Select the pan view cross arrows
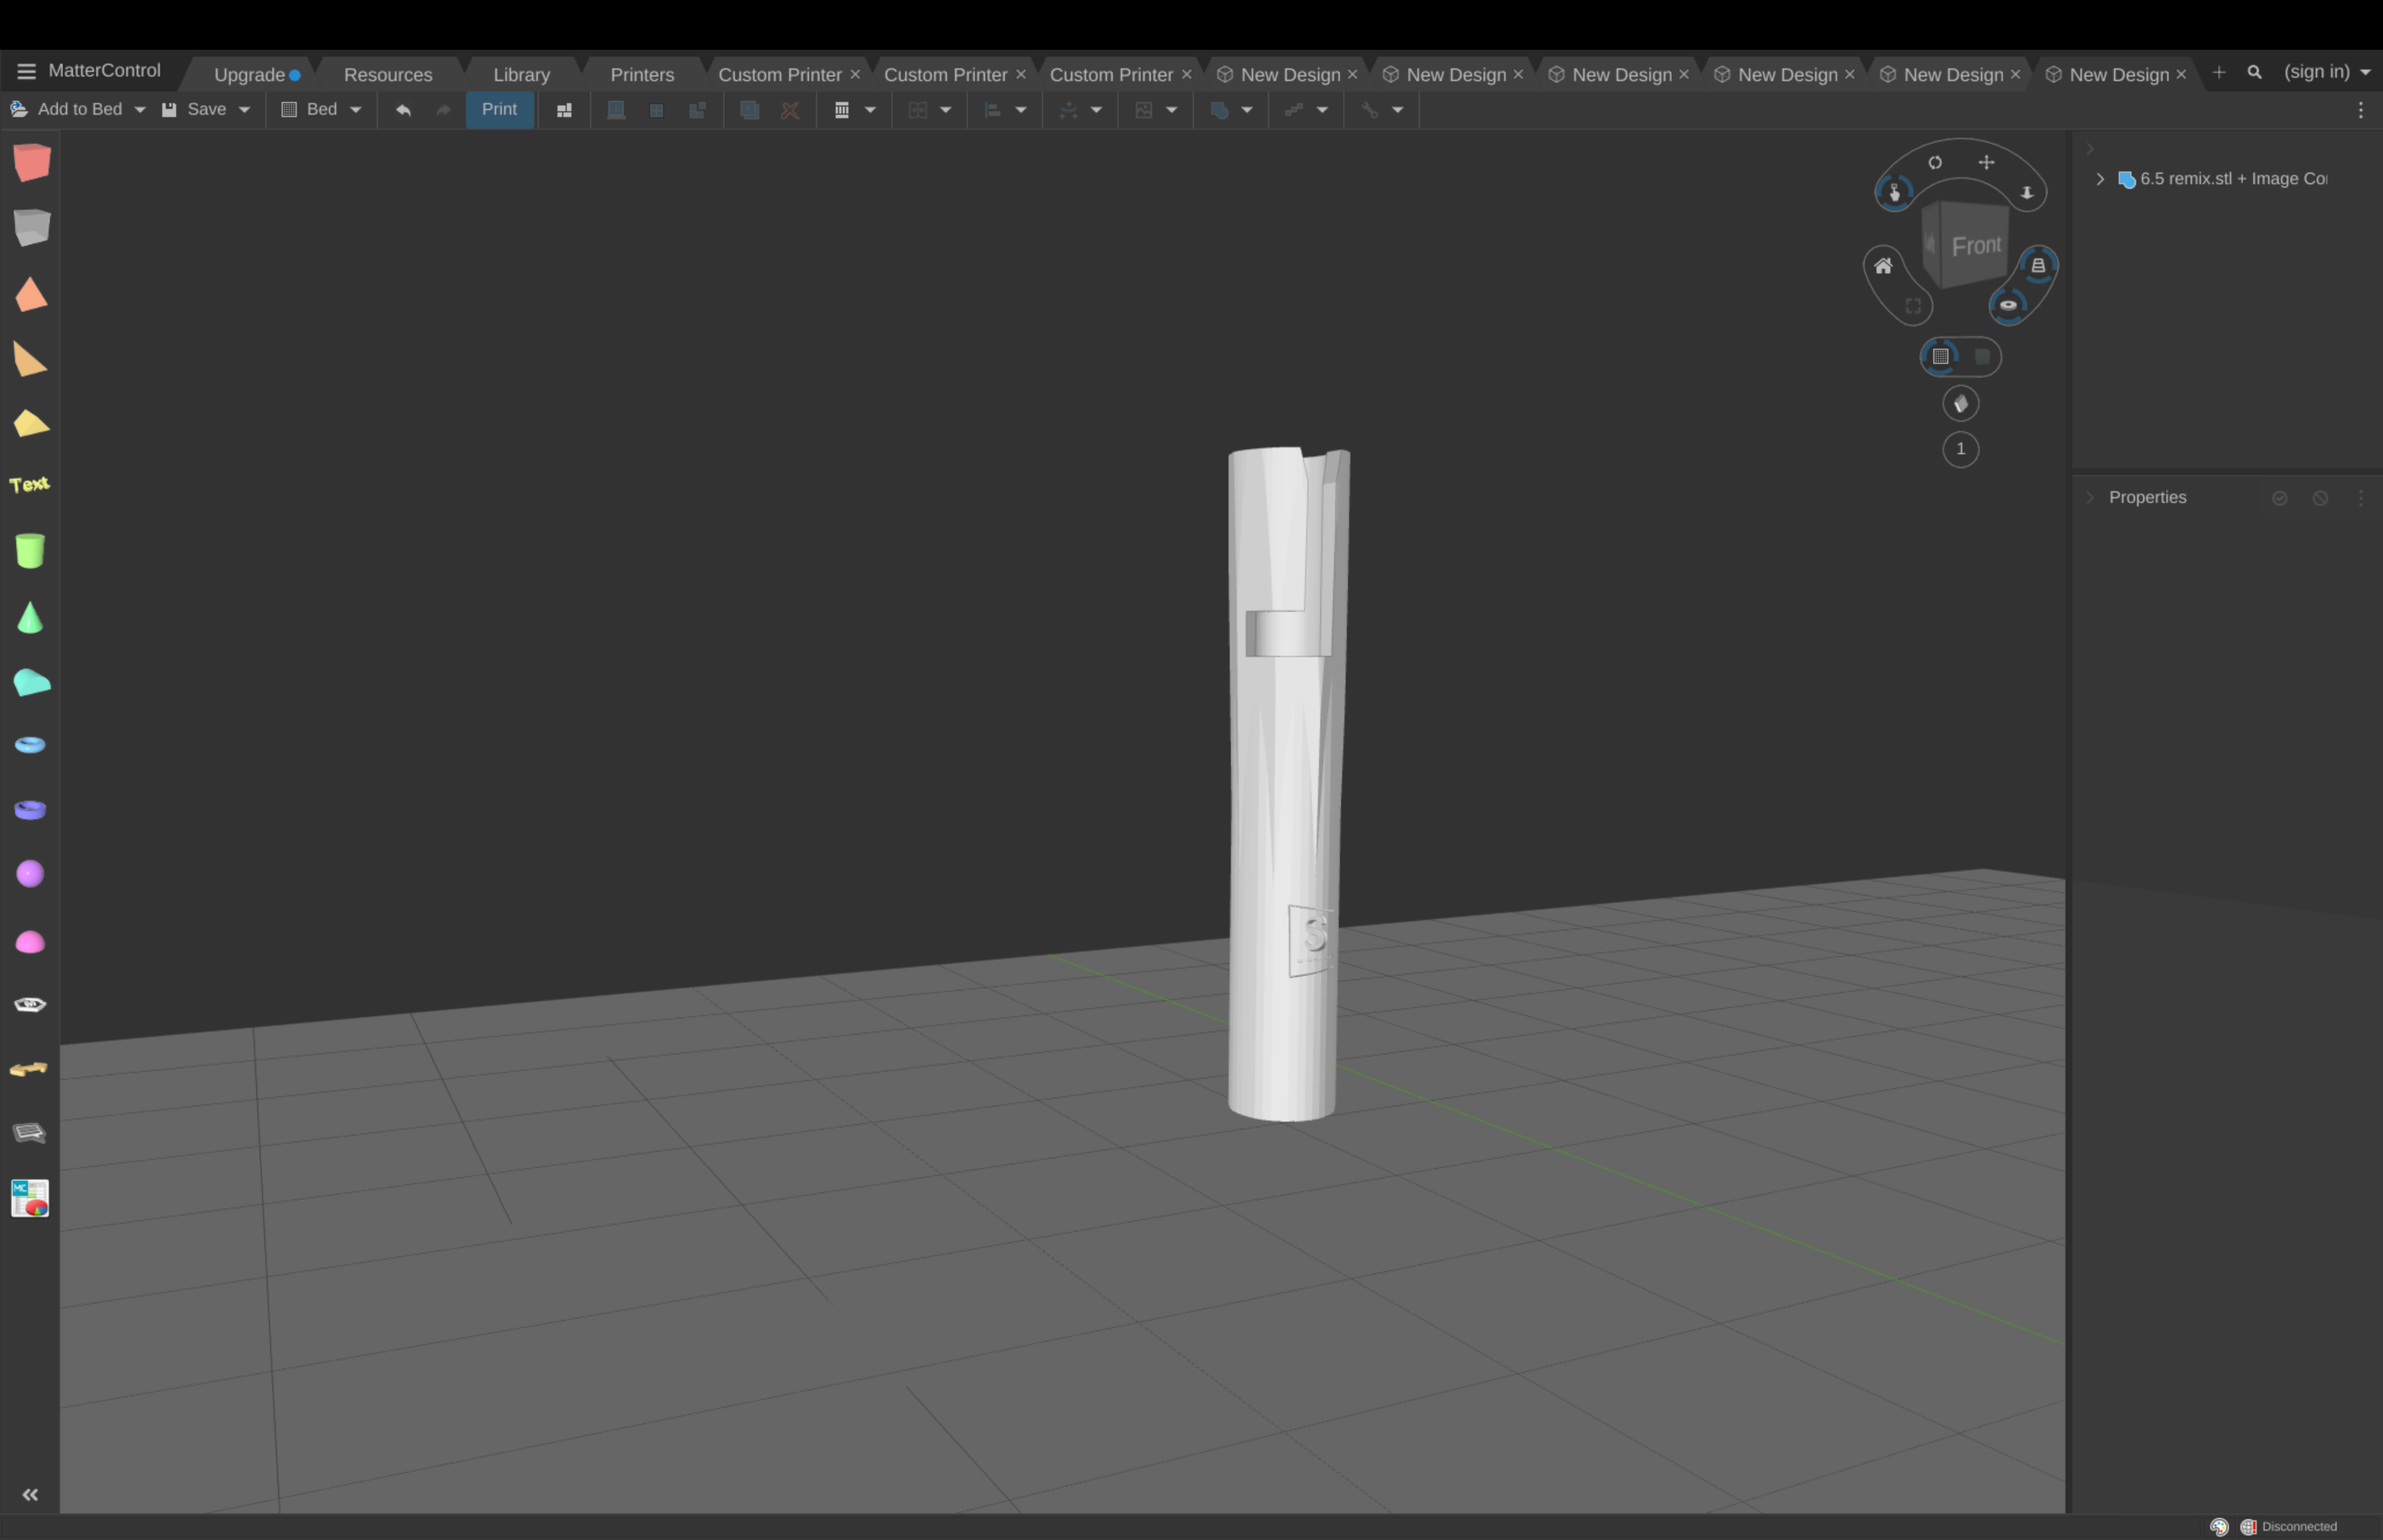The image size is (2383, 1540). 1987,162
